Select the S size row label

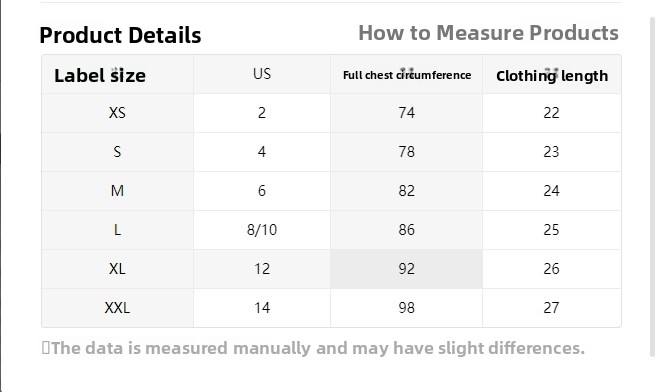pos(117,152)
